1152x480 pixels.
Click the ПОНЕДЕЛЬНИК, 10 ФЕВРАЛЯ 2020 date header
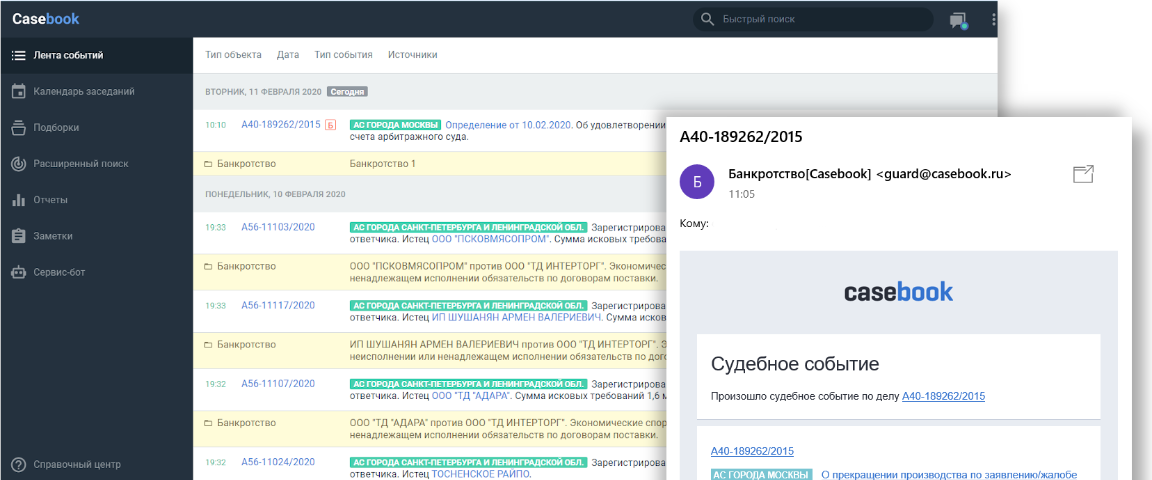(x=275, y=194)
